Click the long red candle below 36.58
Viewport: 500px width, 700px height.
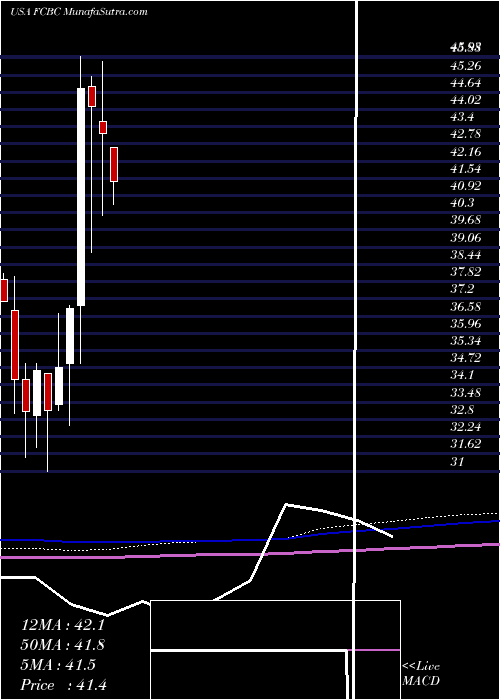(15, 345)
